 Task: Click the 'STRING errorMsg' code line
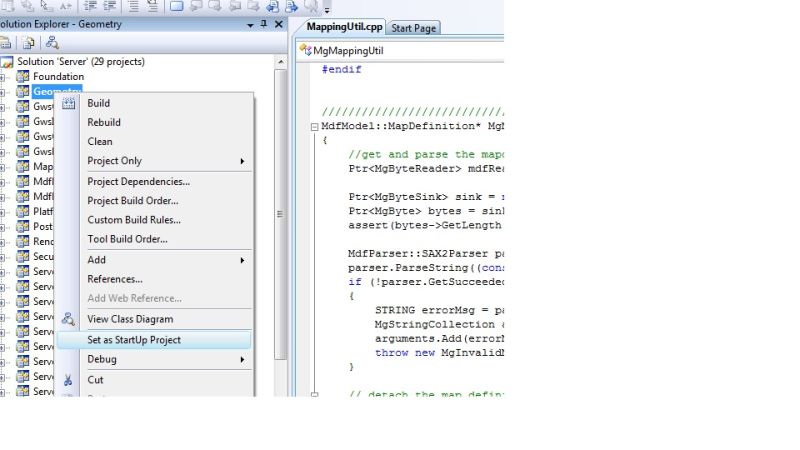(x=439, y=310)
